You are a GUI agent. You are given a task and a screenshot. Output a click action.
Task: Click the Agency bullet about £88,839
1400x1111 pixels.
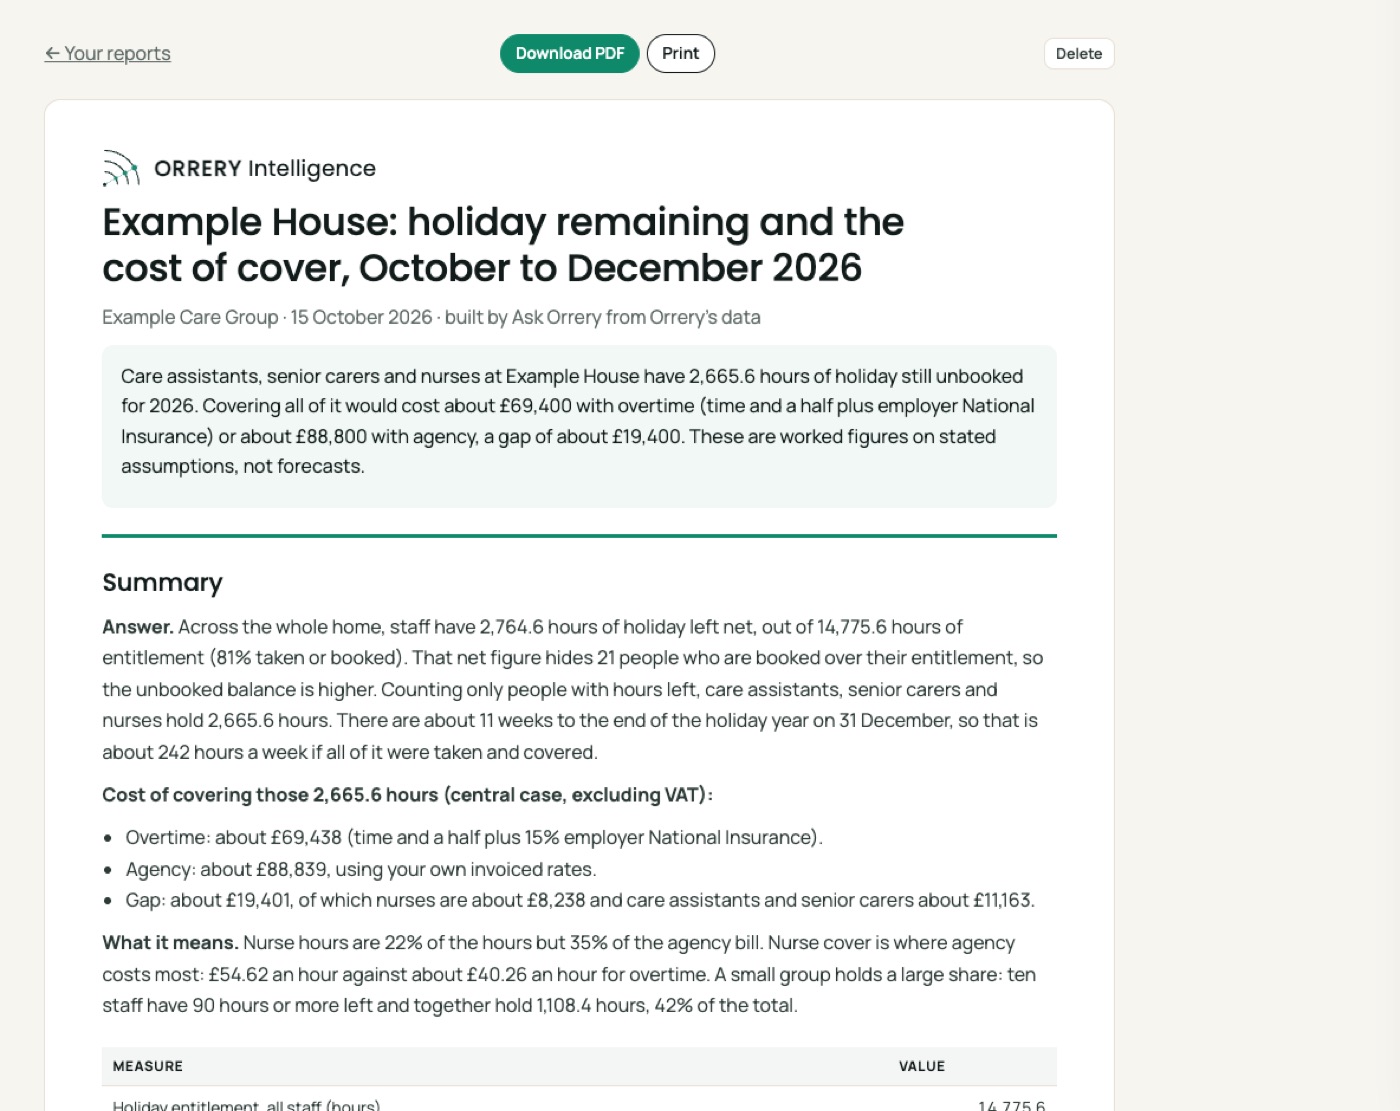coord(361,869)
